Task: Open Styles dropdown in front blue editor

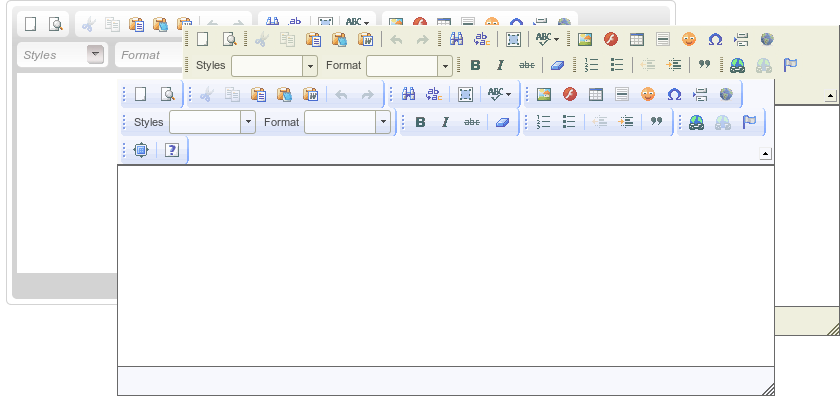Action: tap(247, 122)
